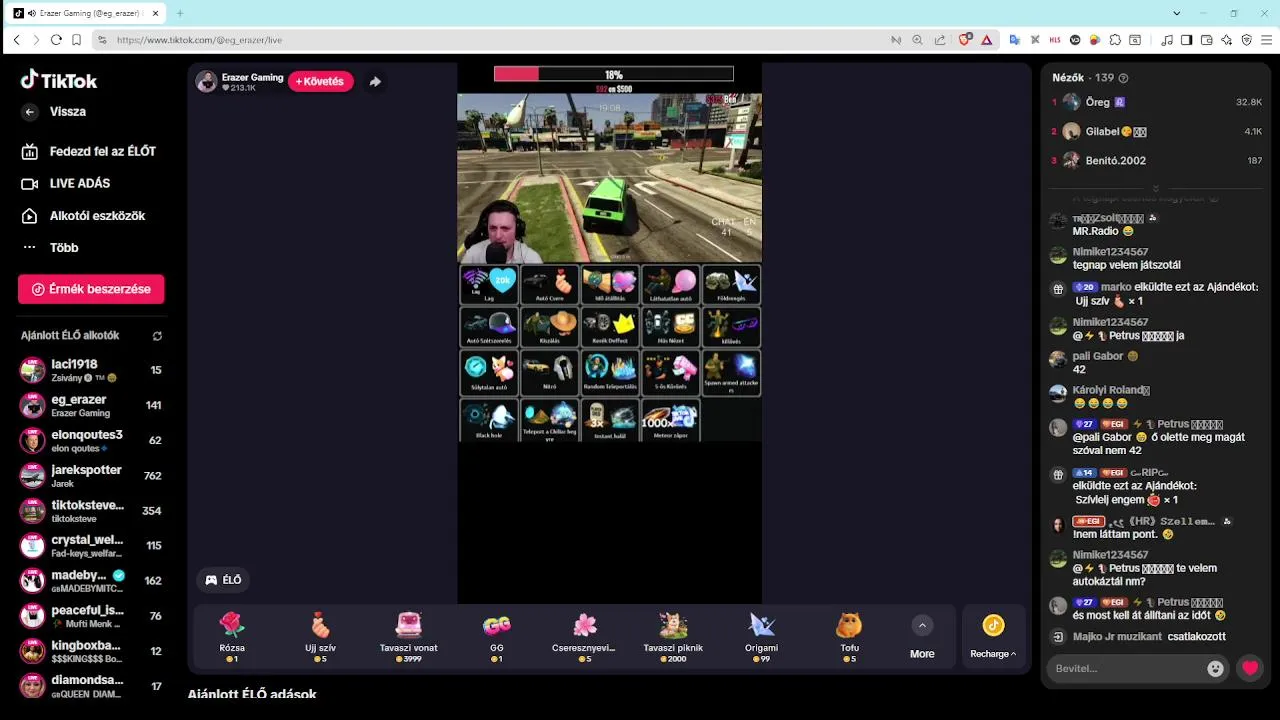Open laci1918 live stream
This screenshot has height=720, width=1280.
point(91,370)
